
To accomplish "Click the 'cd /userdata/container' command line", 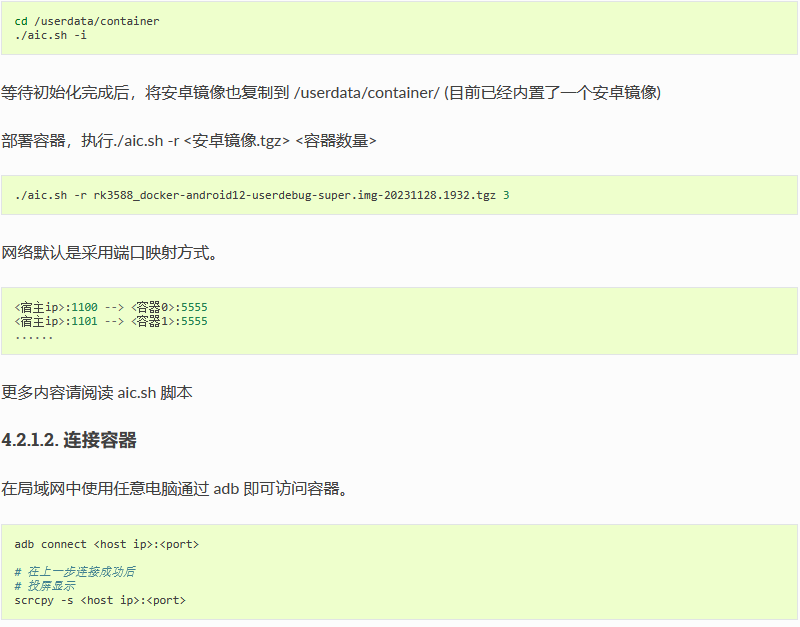I will [87, 21].
